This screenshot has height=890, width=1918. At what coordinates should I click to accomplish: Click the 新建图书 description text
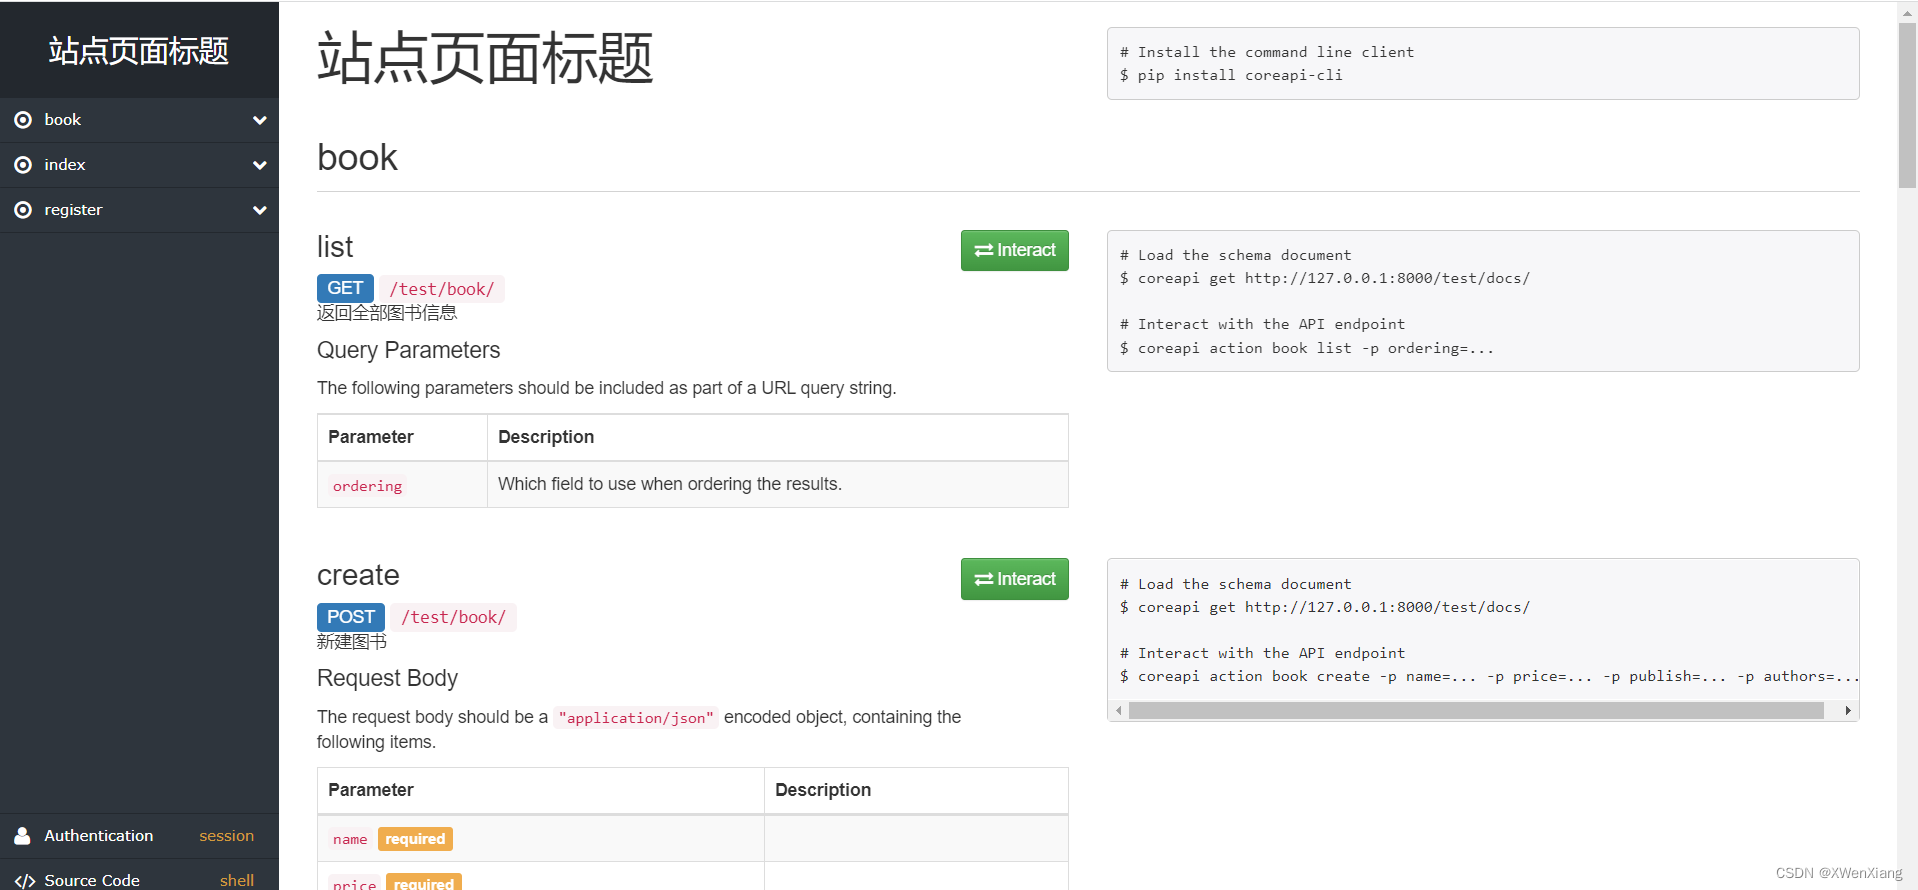pos(352,642)
